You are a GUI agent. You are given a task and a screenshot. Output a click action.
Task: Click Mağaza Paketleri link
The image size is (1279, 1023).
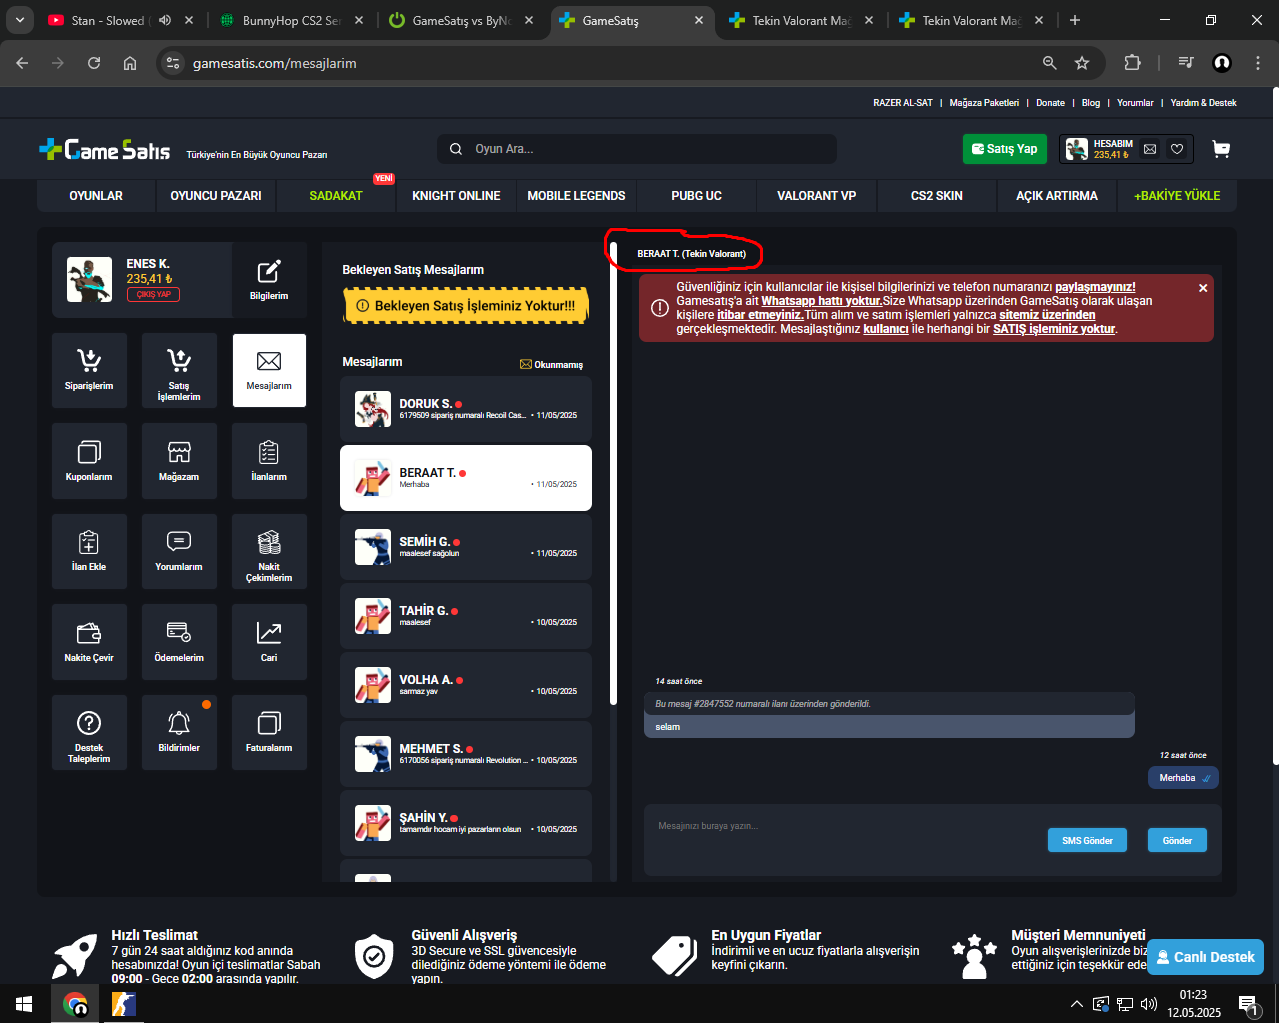pos(984,103)
